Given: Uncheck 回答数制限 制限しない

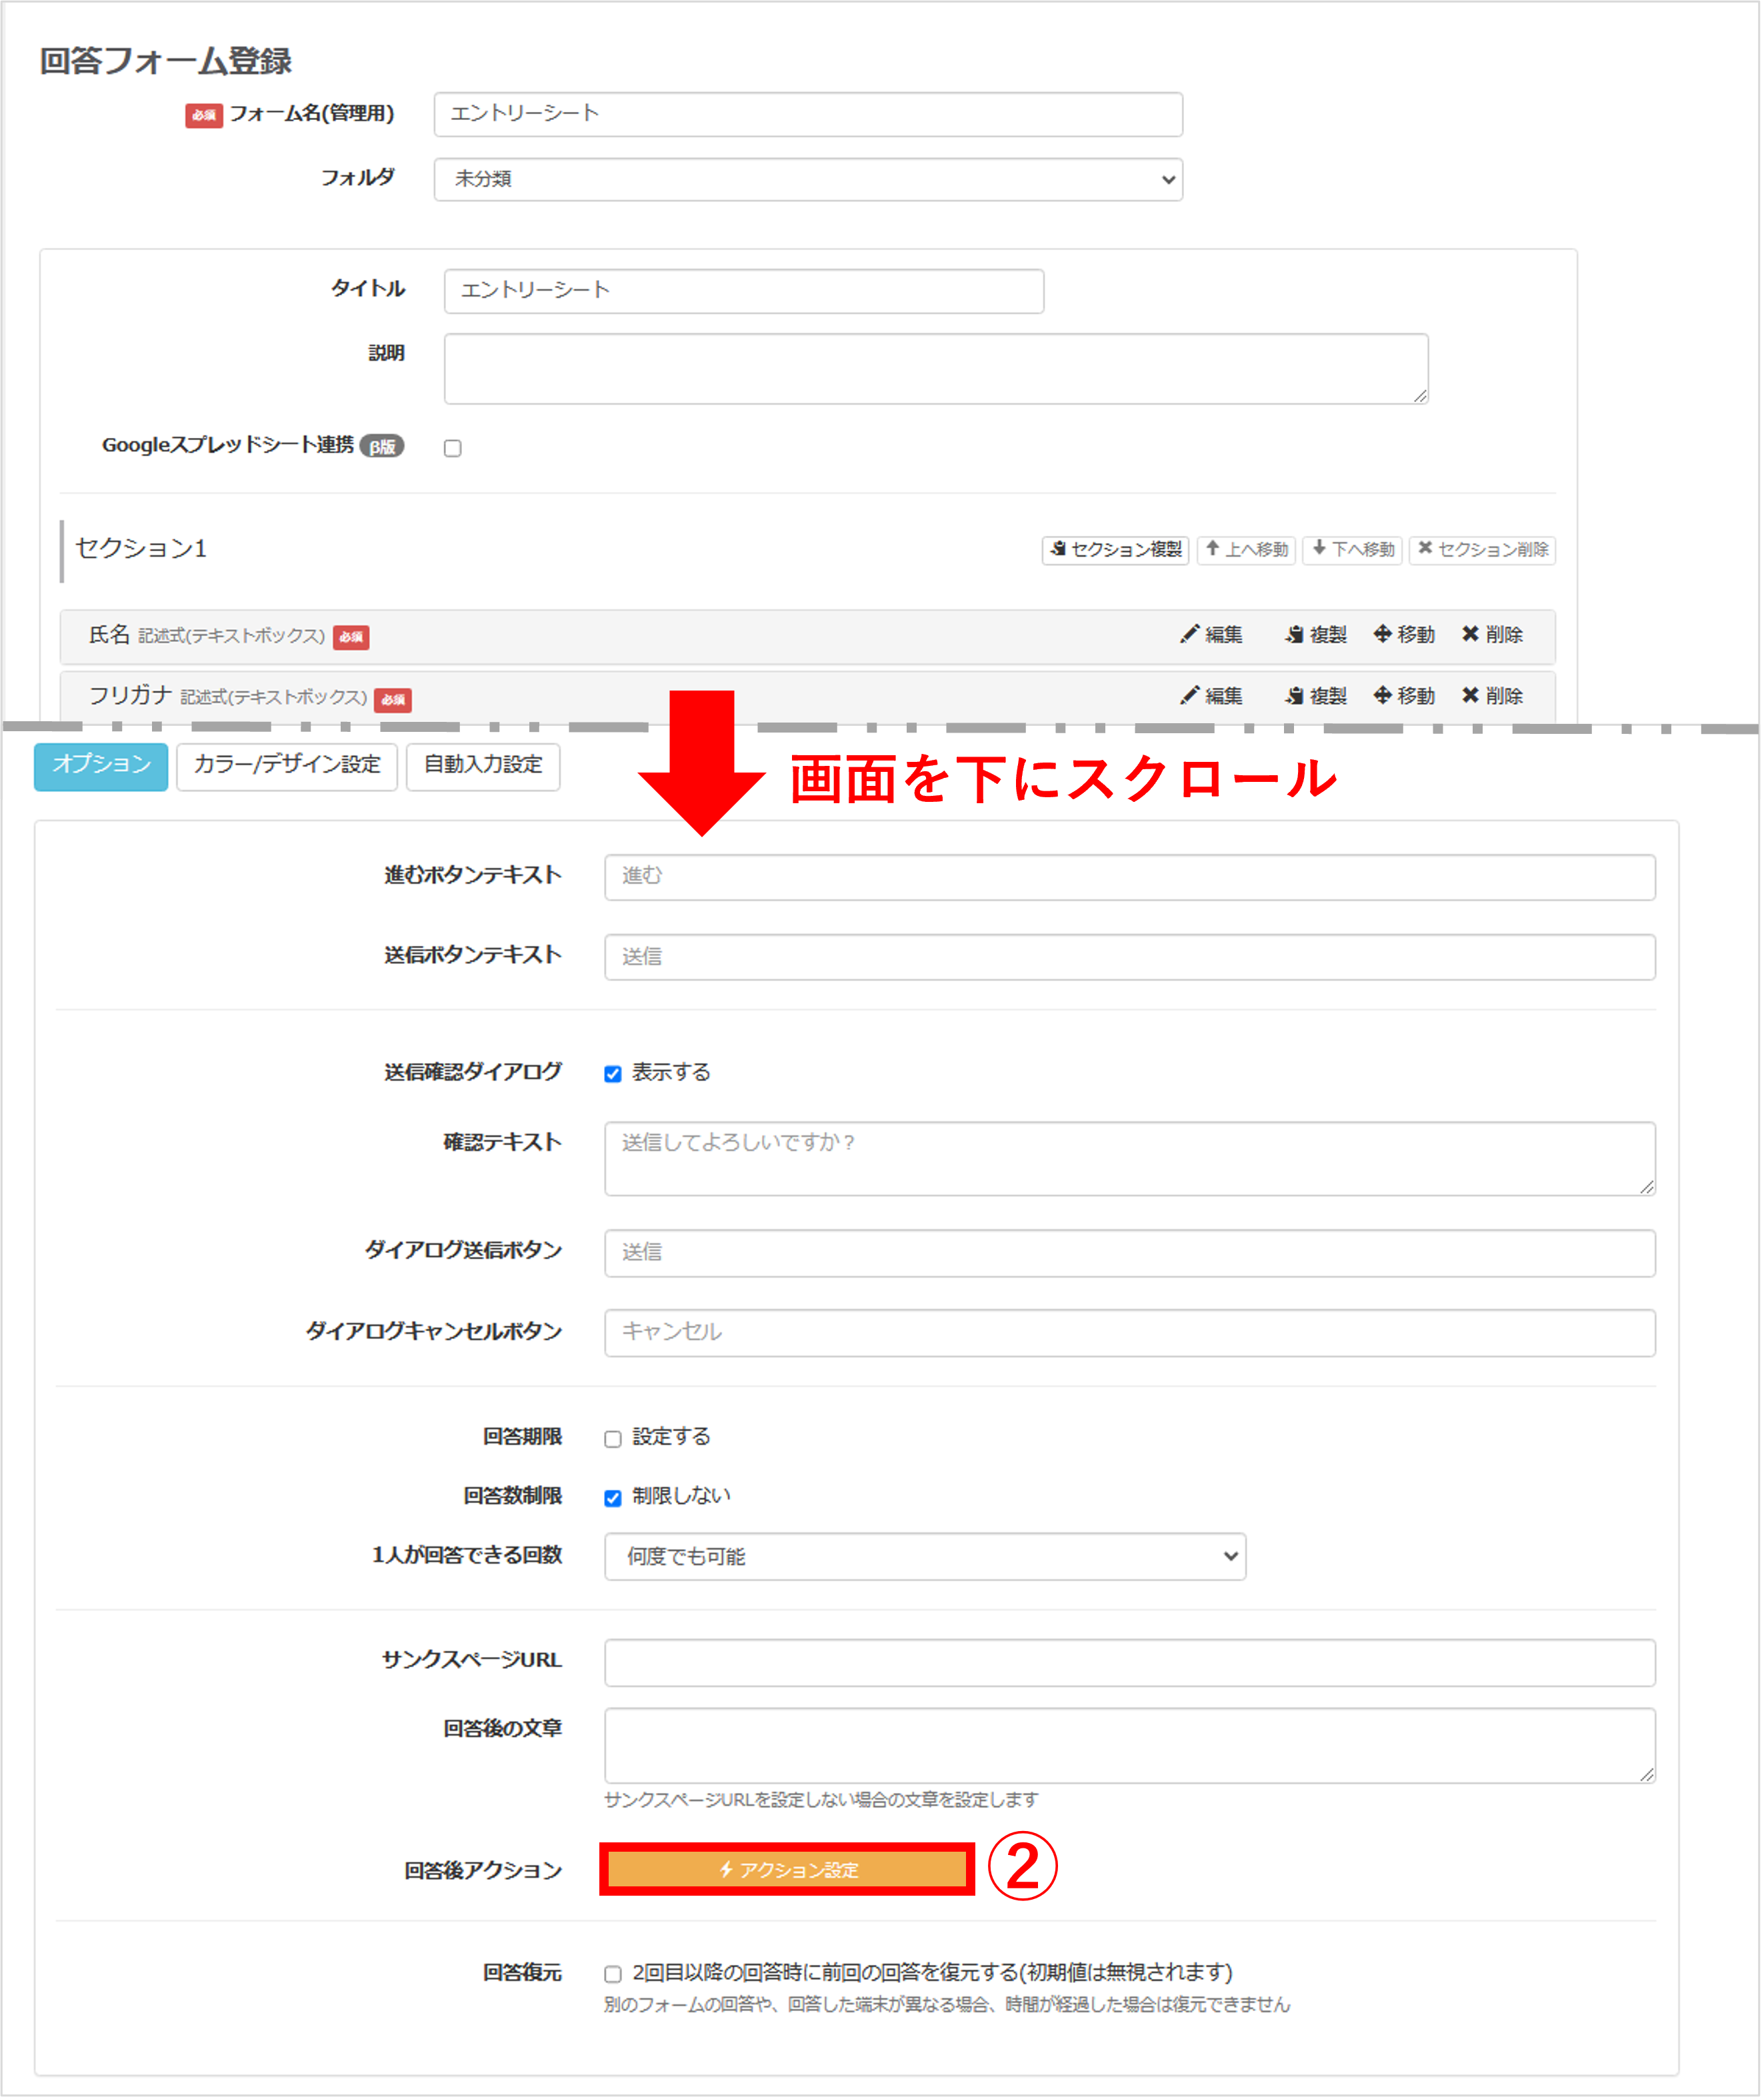Looking at the screenshot, I should [613, 1498].
